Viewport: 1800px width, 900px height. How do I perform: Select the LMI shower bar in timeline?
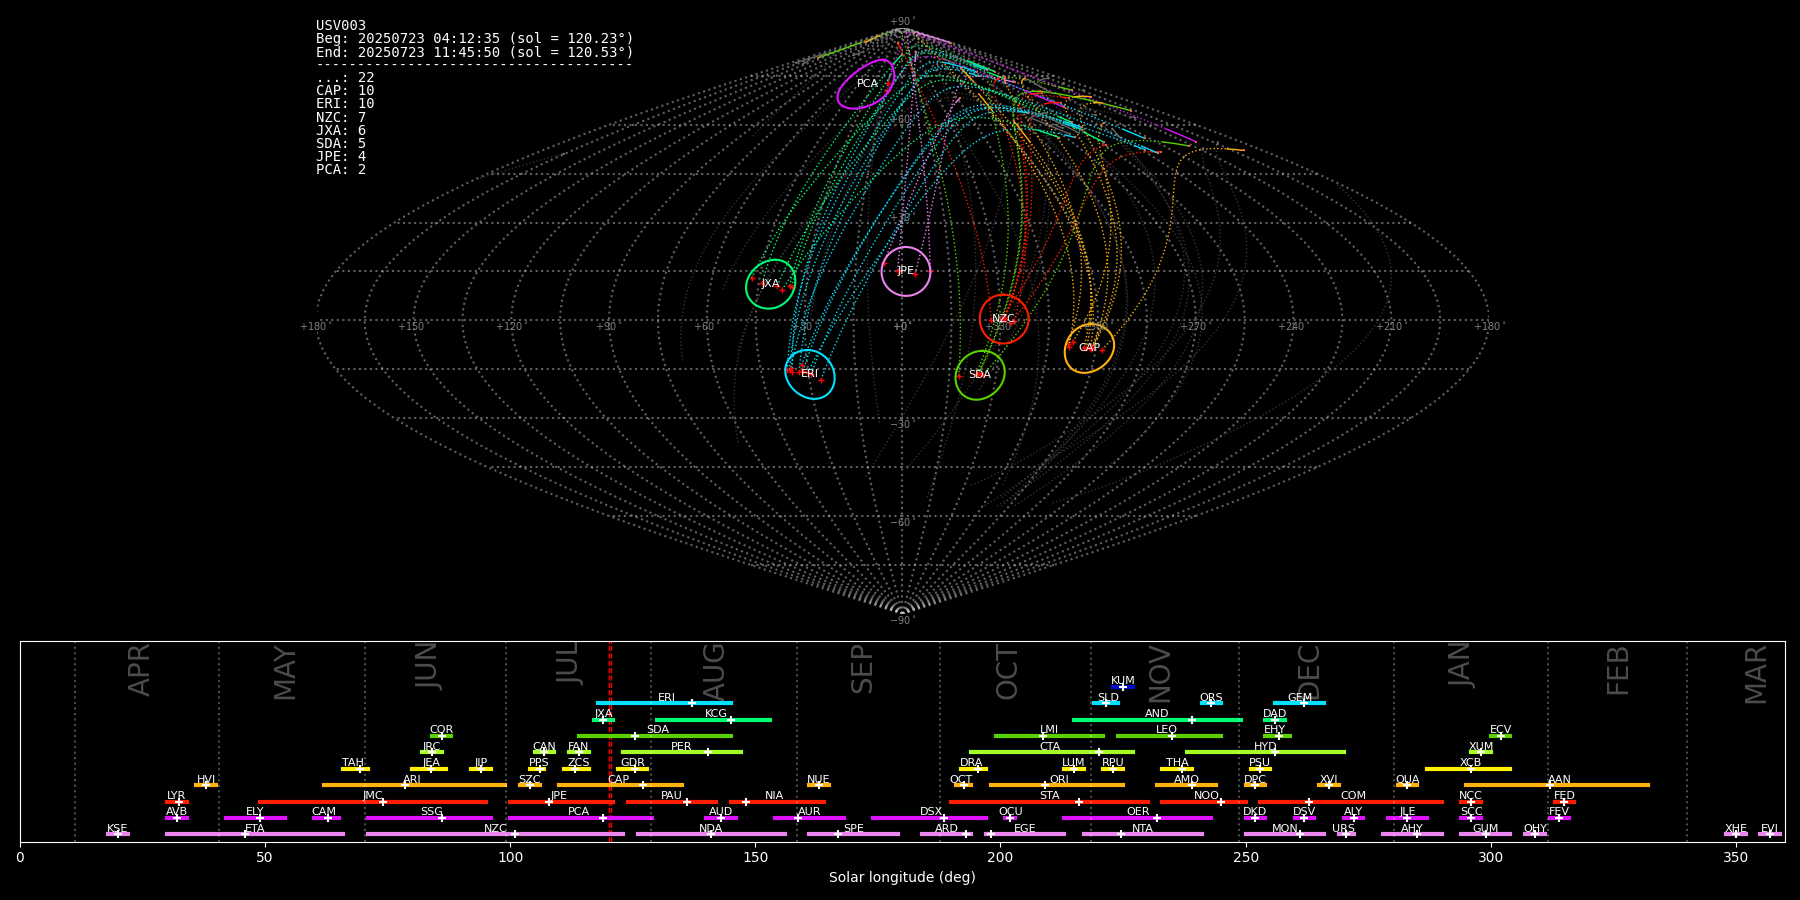click(1049, 736)
